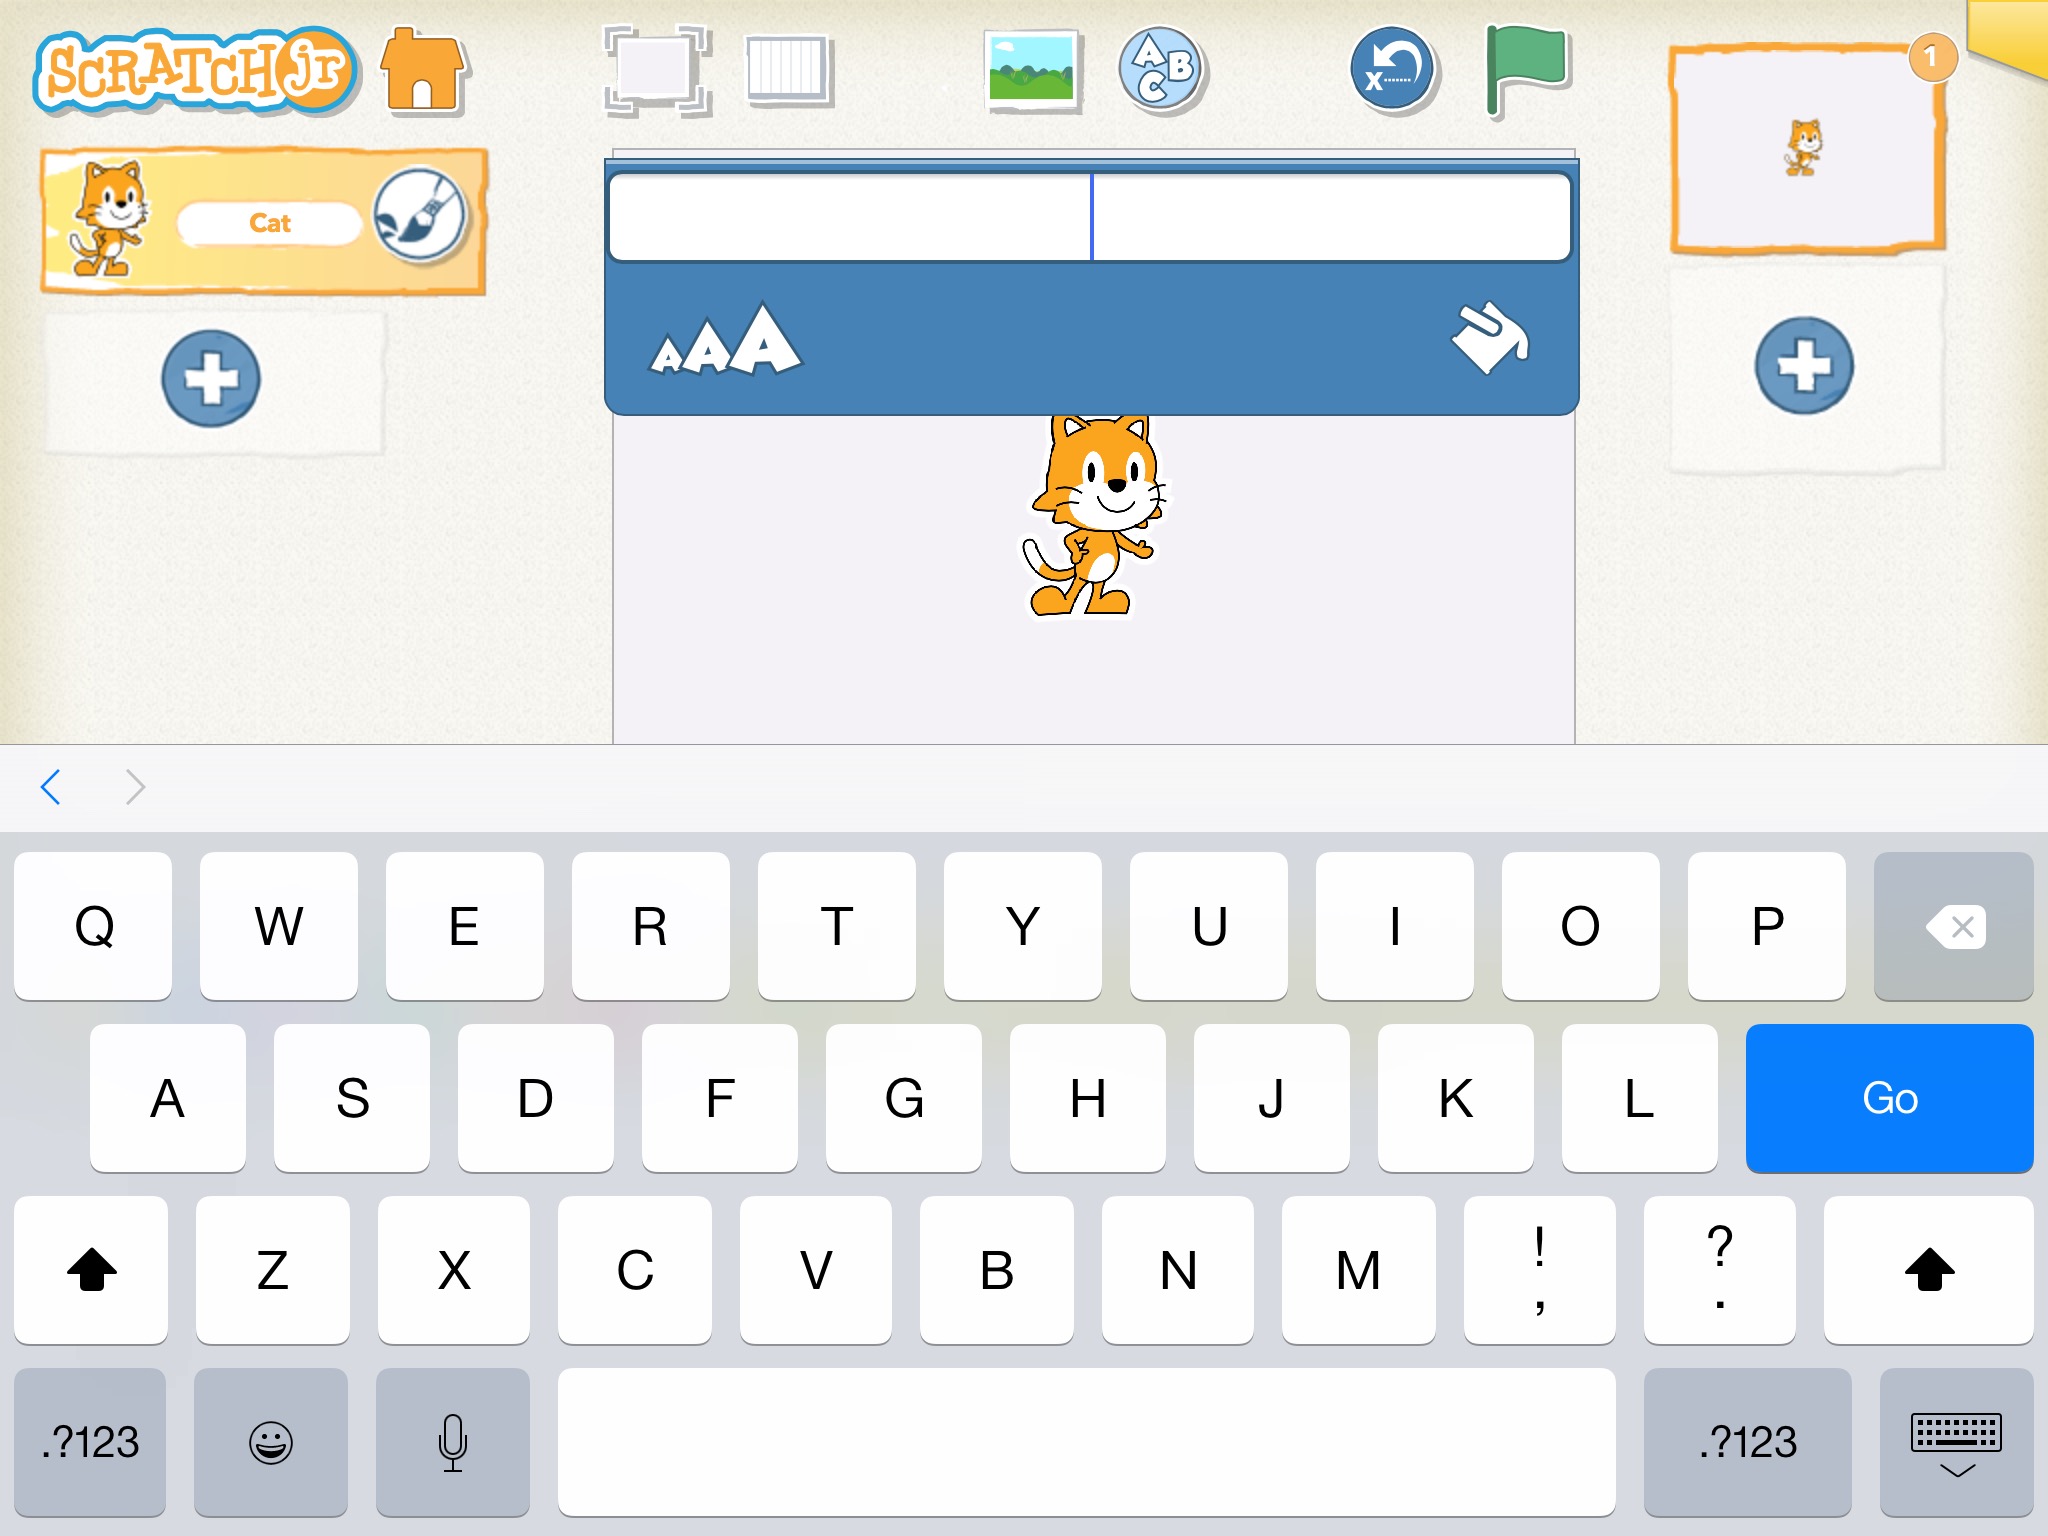
Task: Switch to .?123 keyboard at left
Action: (x=90, y=1442)
